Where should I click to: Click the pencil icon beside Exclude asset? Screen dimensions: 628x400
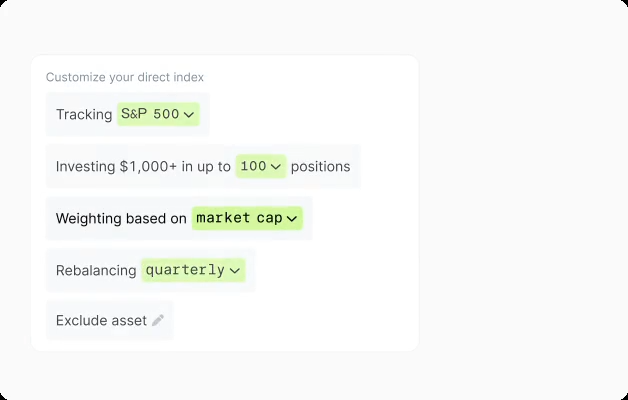pos(158,321)
